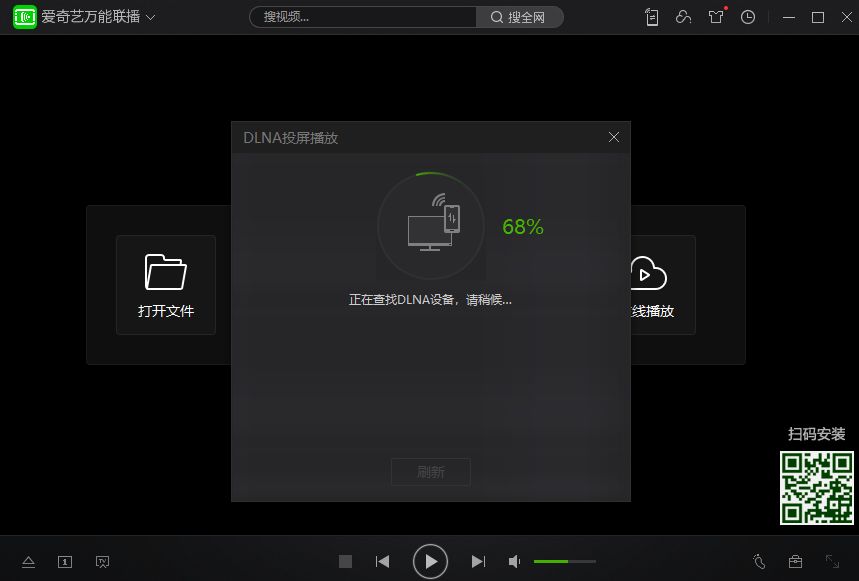Click the fullscreen icon at bottom right

click(x=831, y=562)
